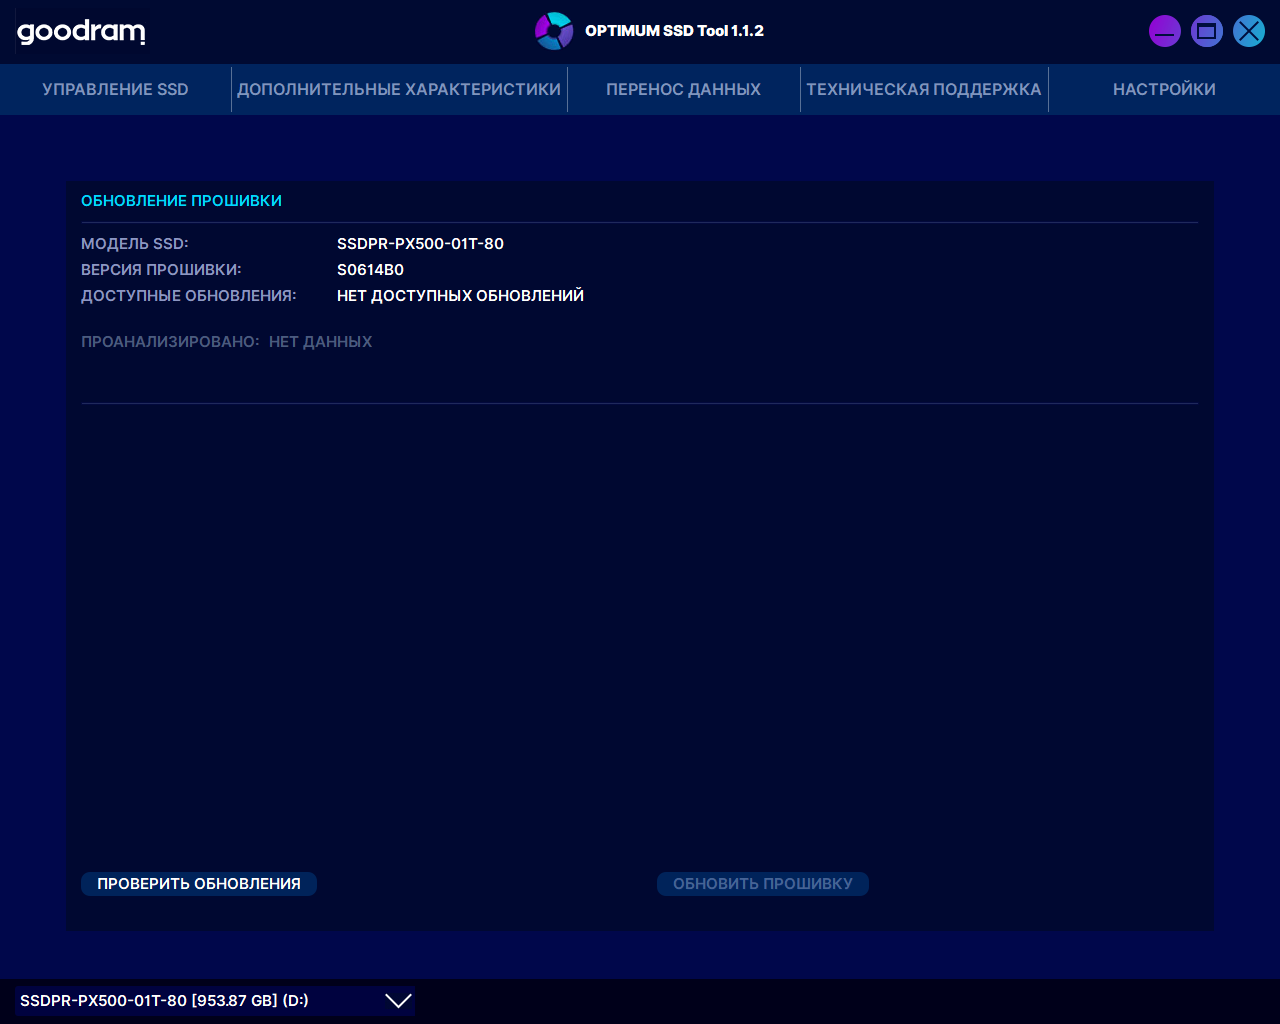Go to the ПЕРЕНОС ДАННЫХ tab
The height and width of the screenshot is (1024, 1280).
pyautogui.click(x=683, y=89)
